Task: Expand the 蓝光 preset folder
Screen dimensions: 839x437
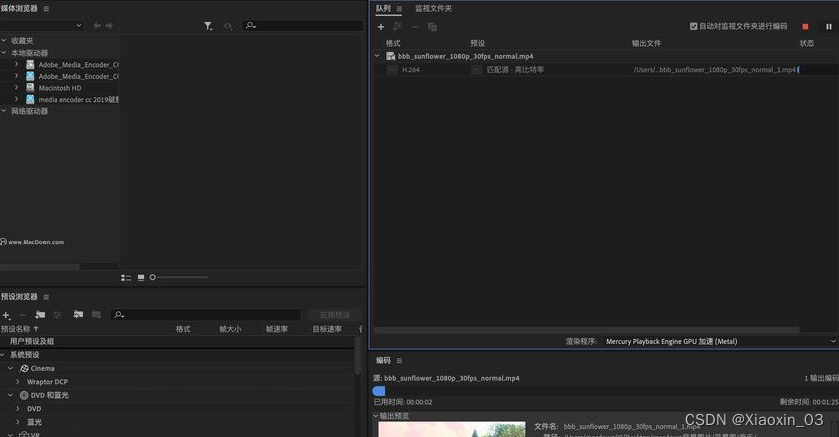Action: coord(18,421)
